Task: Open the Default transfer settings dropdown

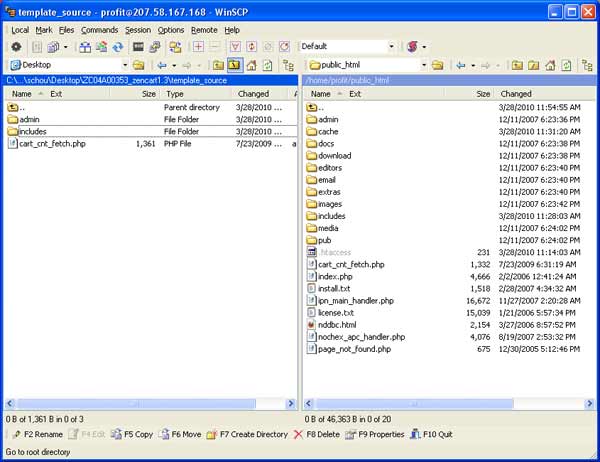Action: pyautogui.click(x=388, y=47)
